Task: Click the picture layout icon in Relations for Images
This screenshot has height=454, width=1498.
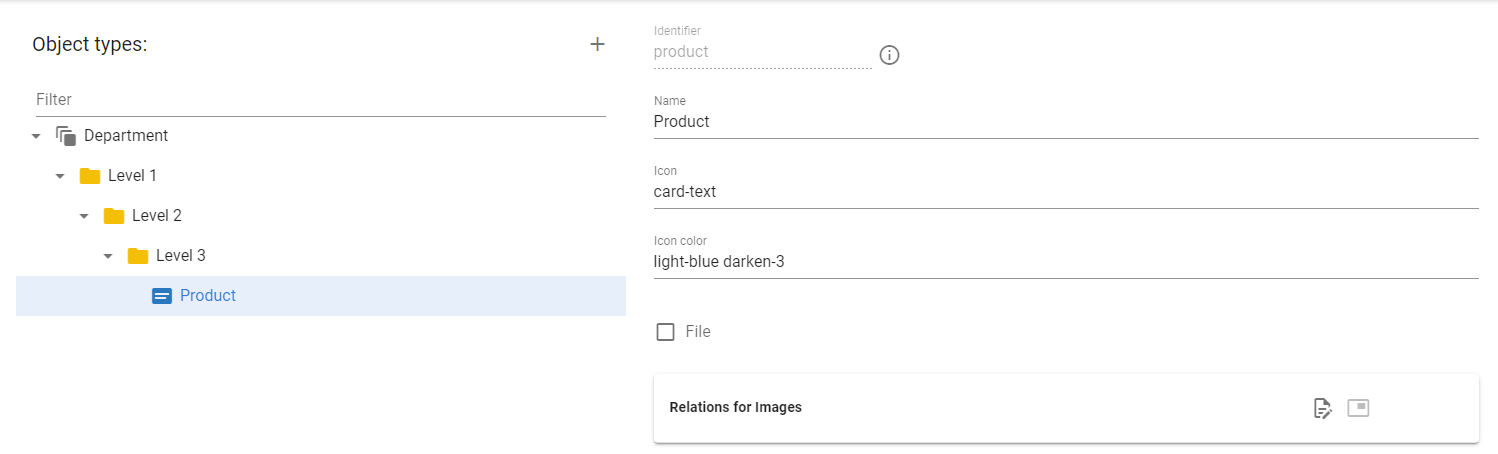Action: click(x=1358, y=407)
